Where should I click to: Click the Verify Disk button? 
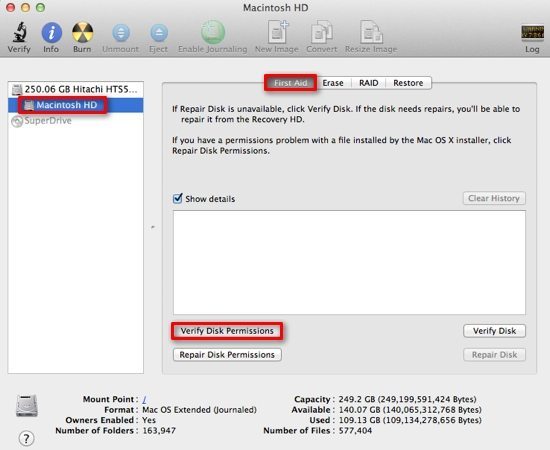tap(494, 331)
